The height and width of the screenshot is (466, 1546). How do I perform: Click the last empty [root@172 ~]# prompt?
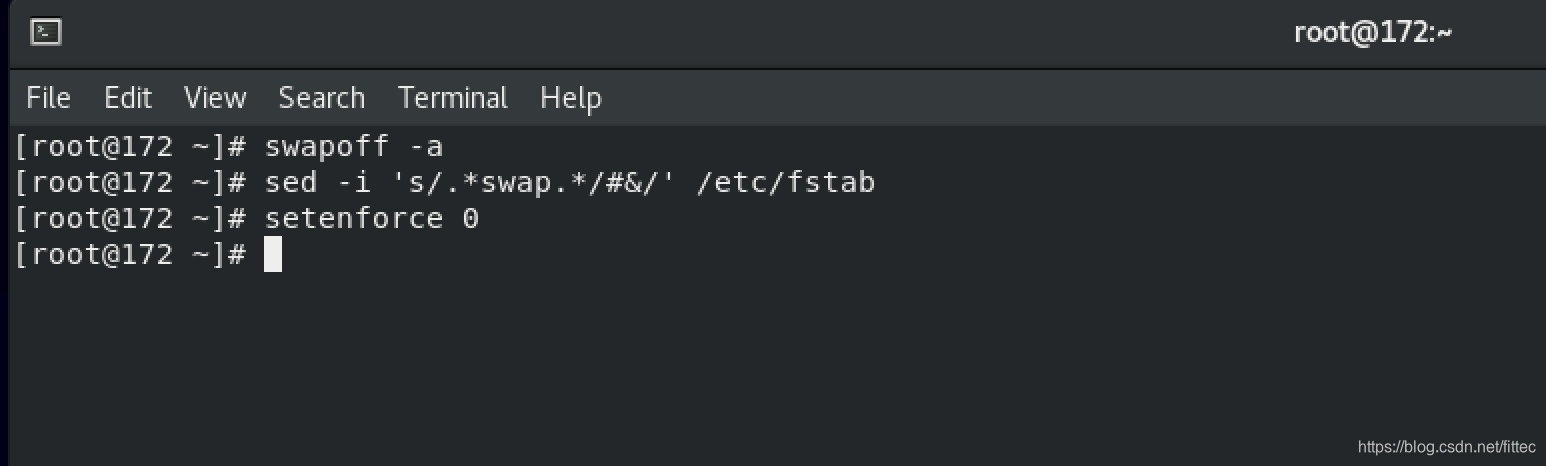[130, 254]
